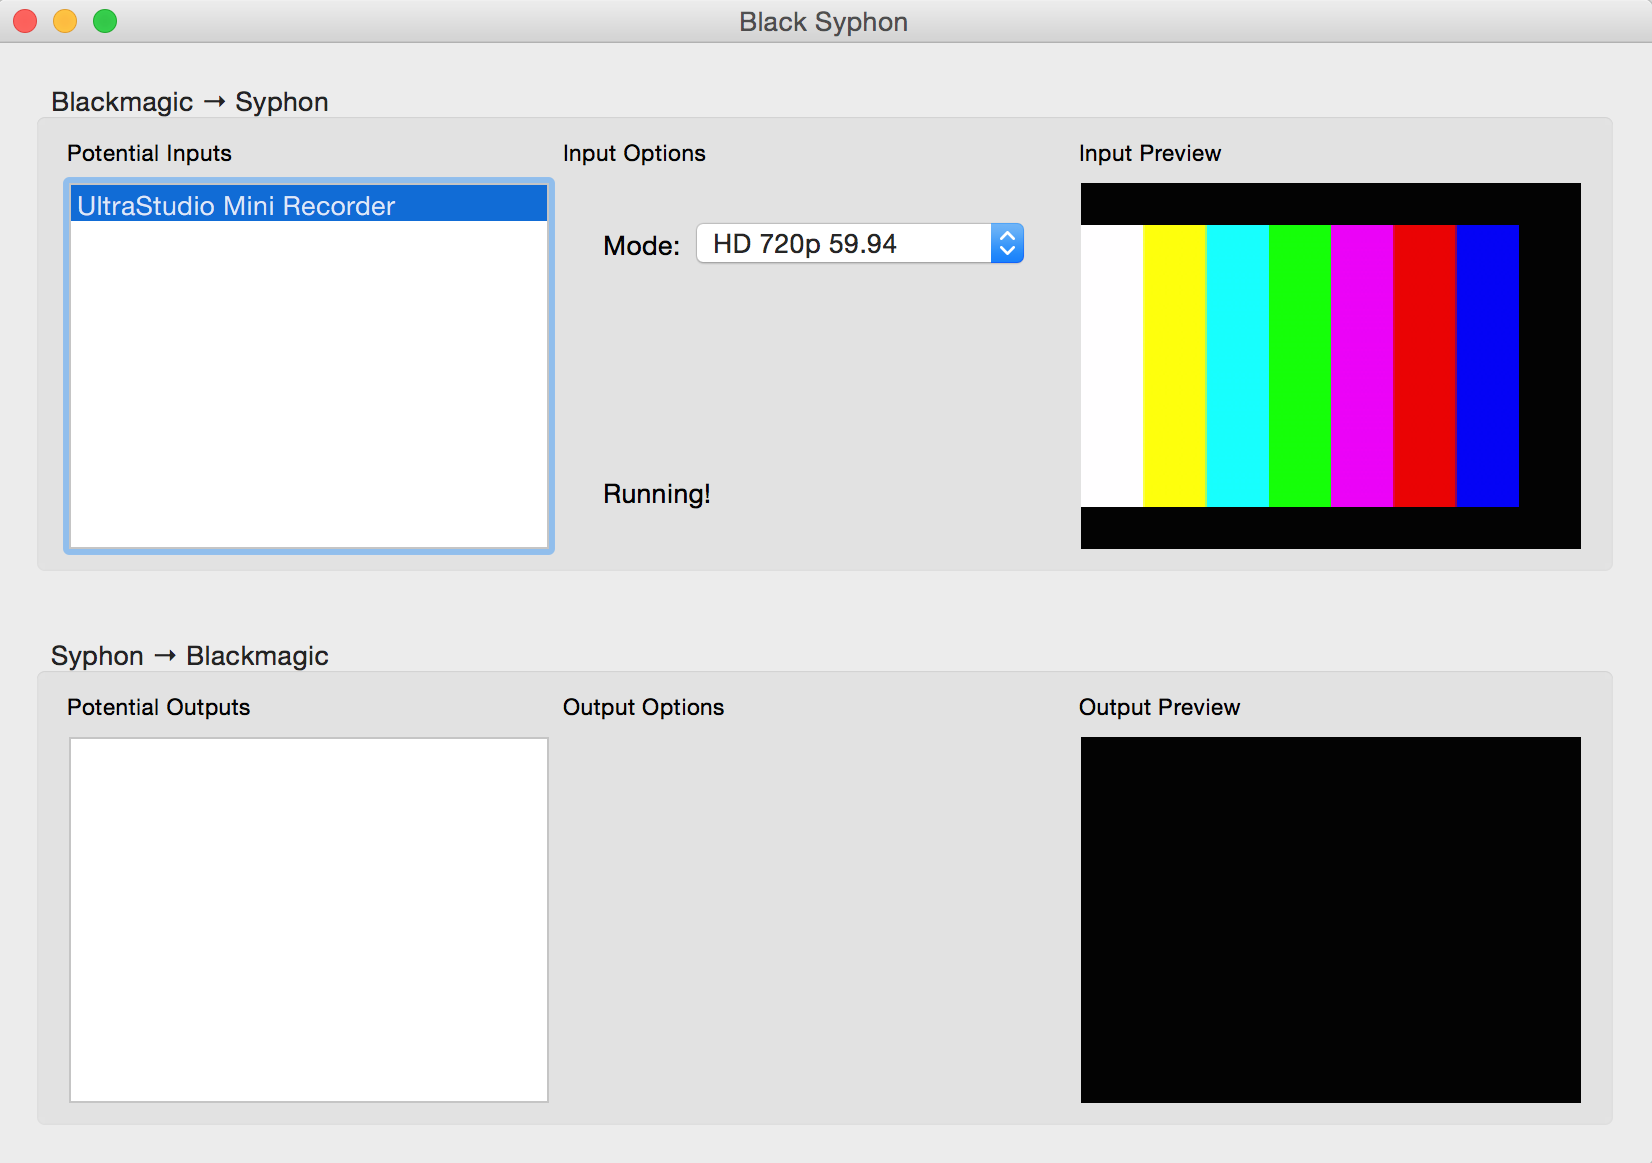This screenshot has height=1163, width=1652.
Task: Zoom the Black Syphon window
Action: [x=105, y=20]
